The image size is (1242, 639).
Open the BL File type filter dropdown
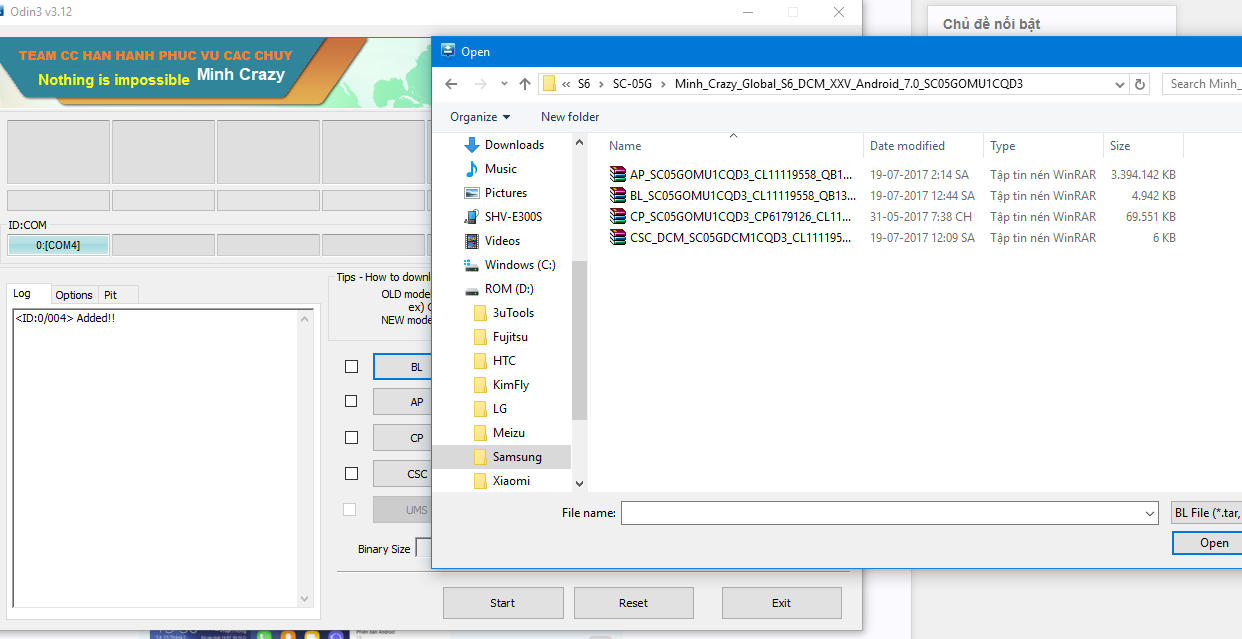[1206, 513]
